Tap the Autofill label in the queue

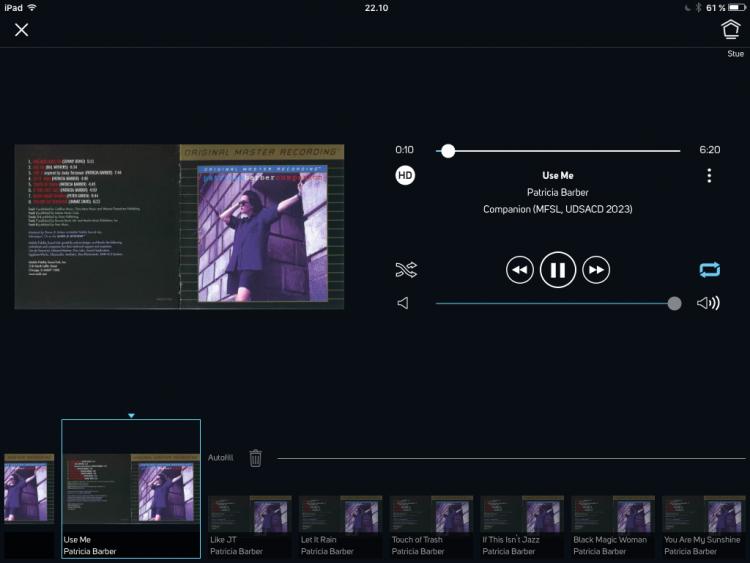click(221, 458)
